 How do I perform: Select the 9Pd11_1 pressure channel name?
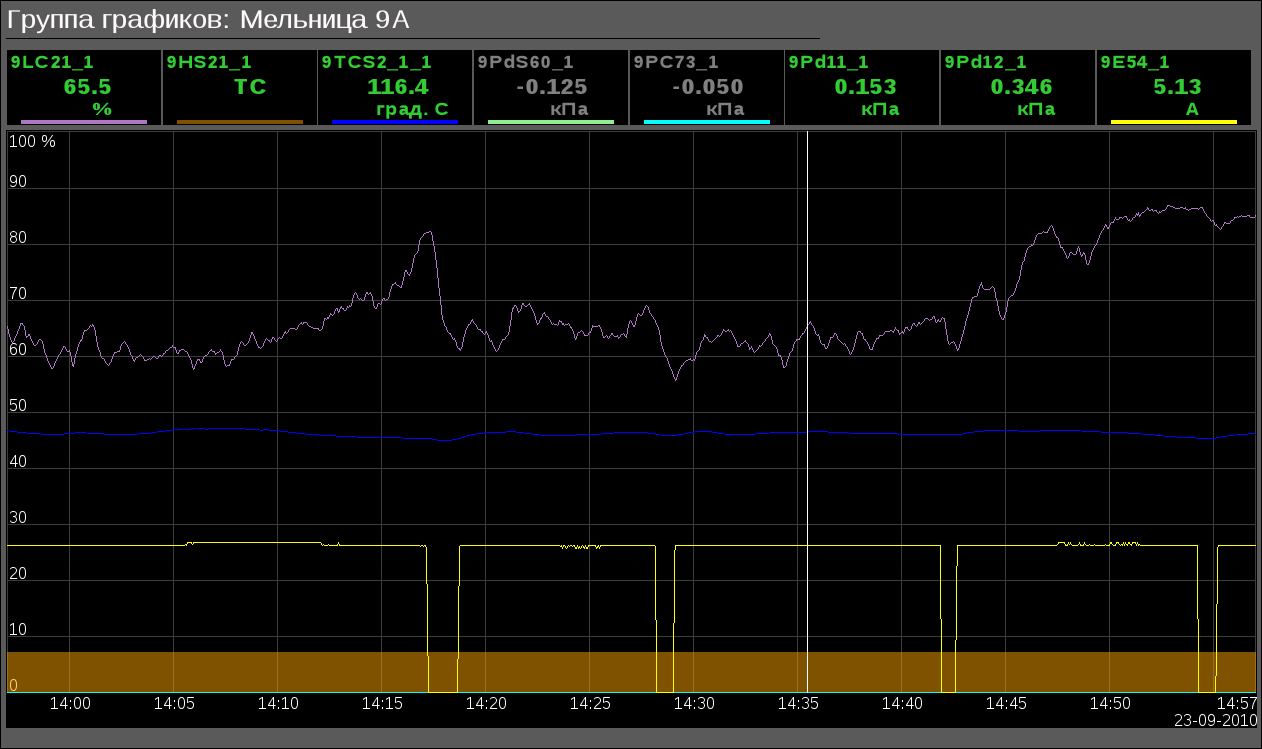pyautogui.click(x=828, y=62)
